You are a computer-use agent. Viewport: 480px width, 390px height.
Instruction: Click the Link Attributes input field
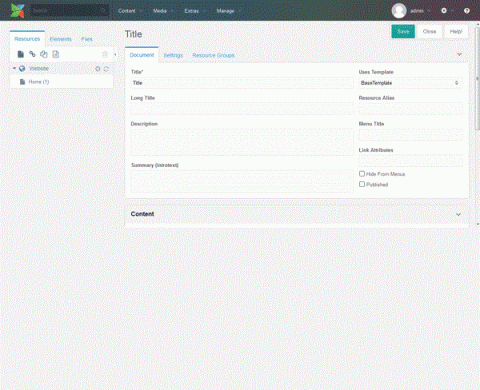pyautogui.click(x=410, y=161)
